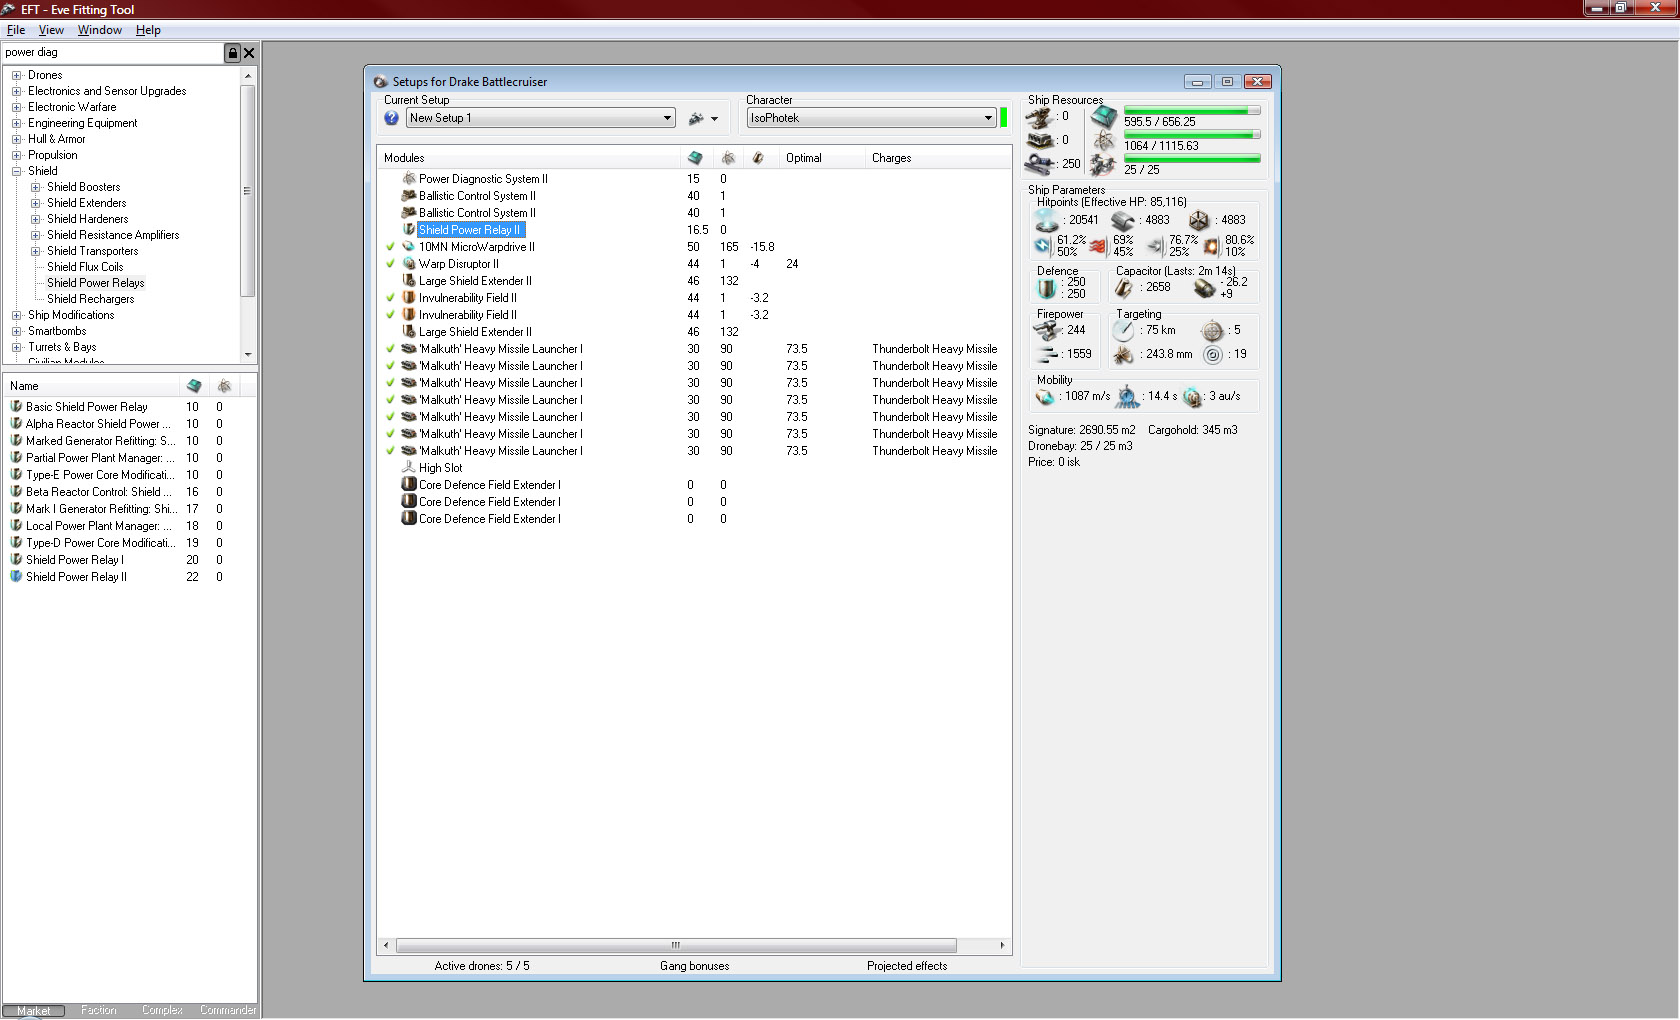Click the green indicator beside the Character dropdown

1004,118
